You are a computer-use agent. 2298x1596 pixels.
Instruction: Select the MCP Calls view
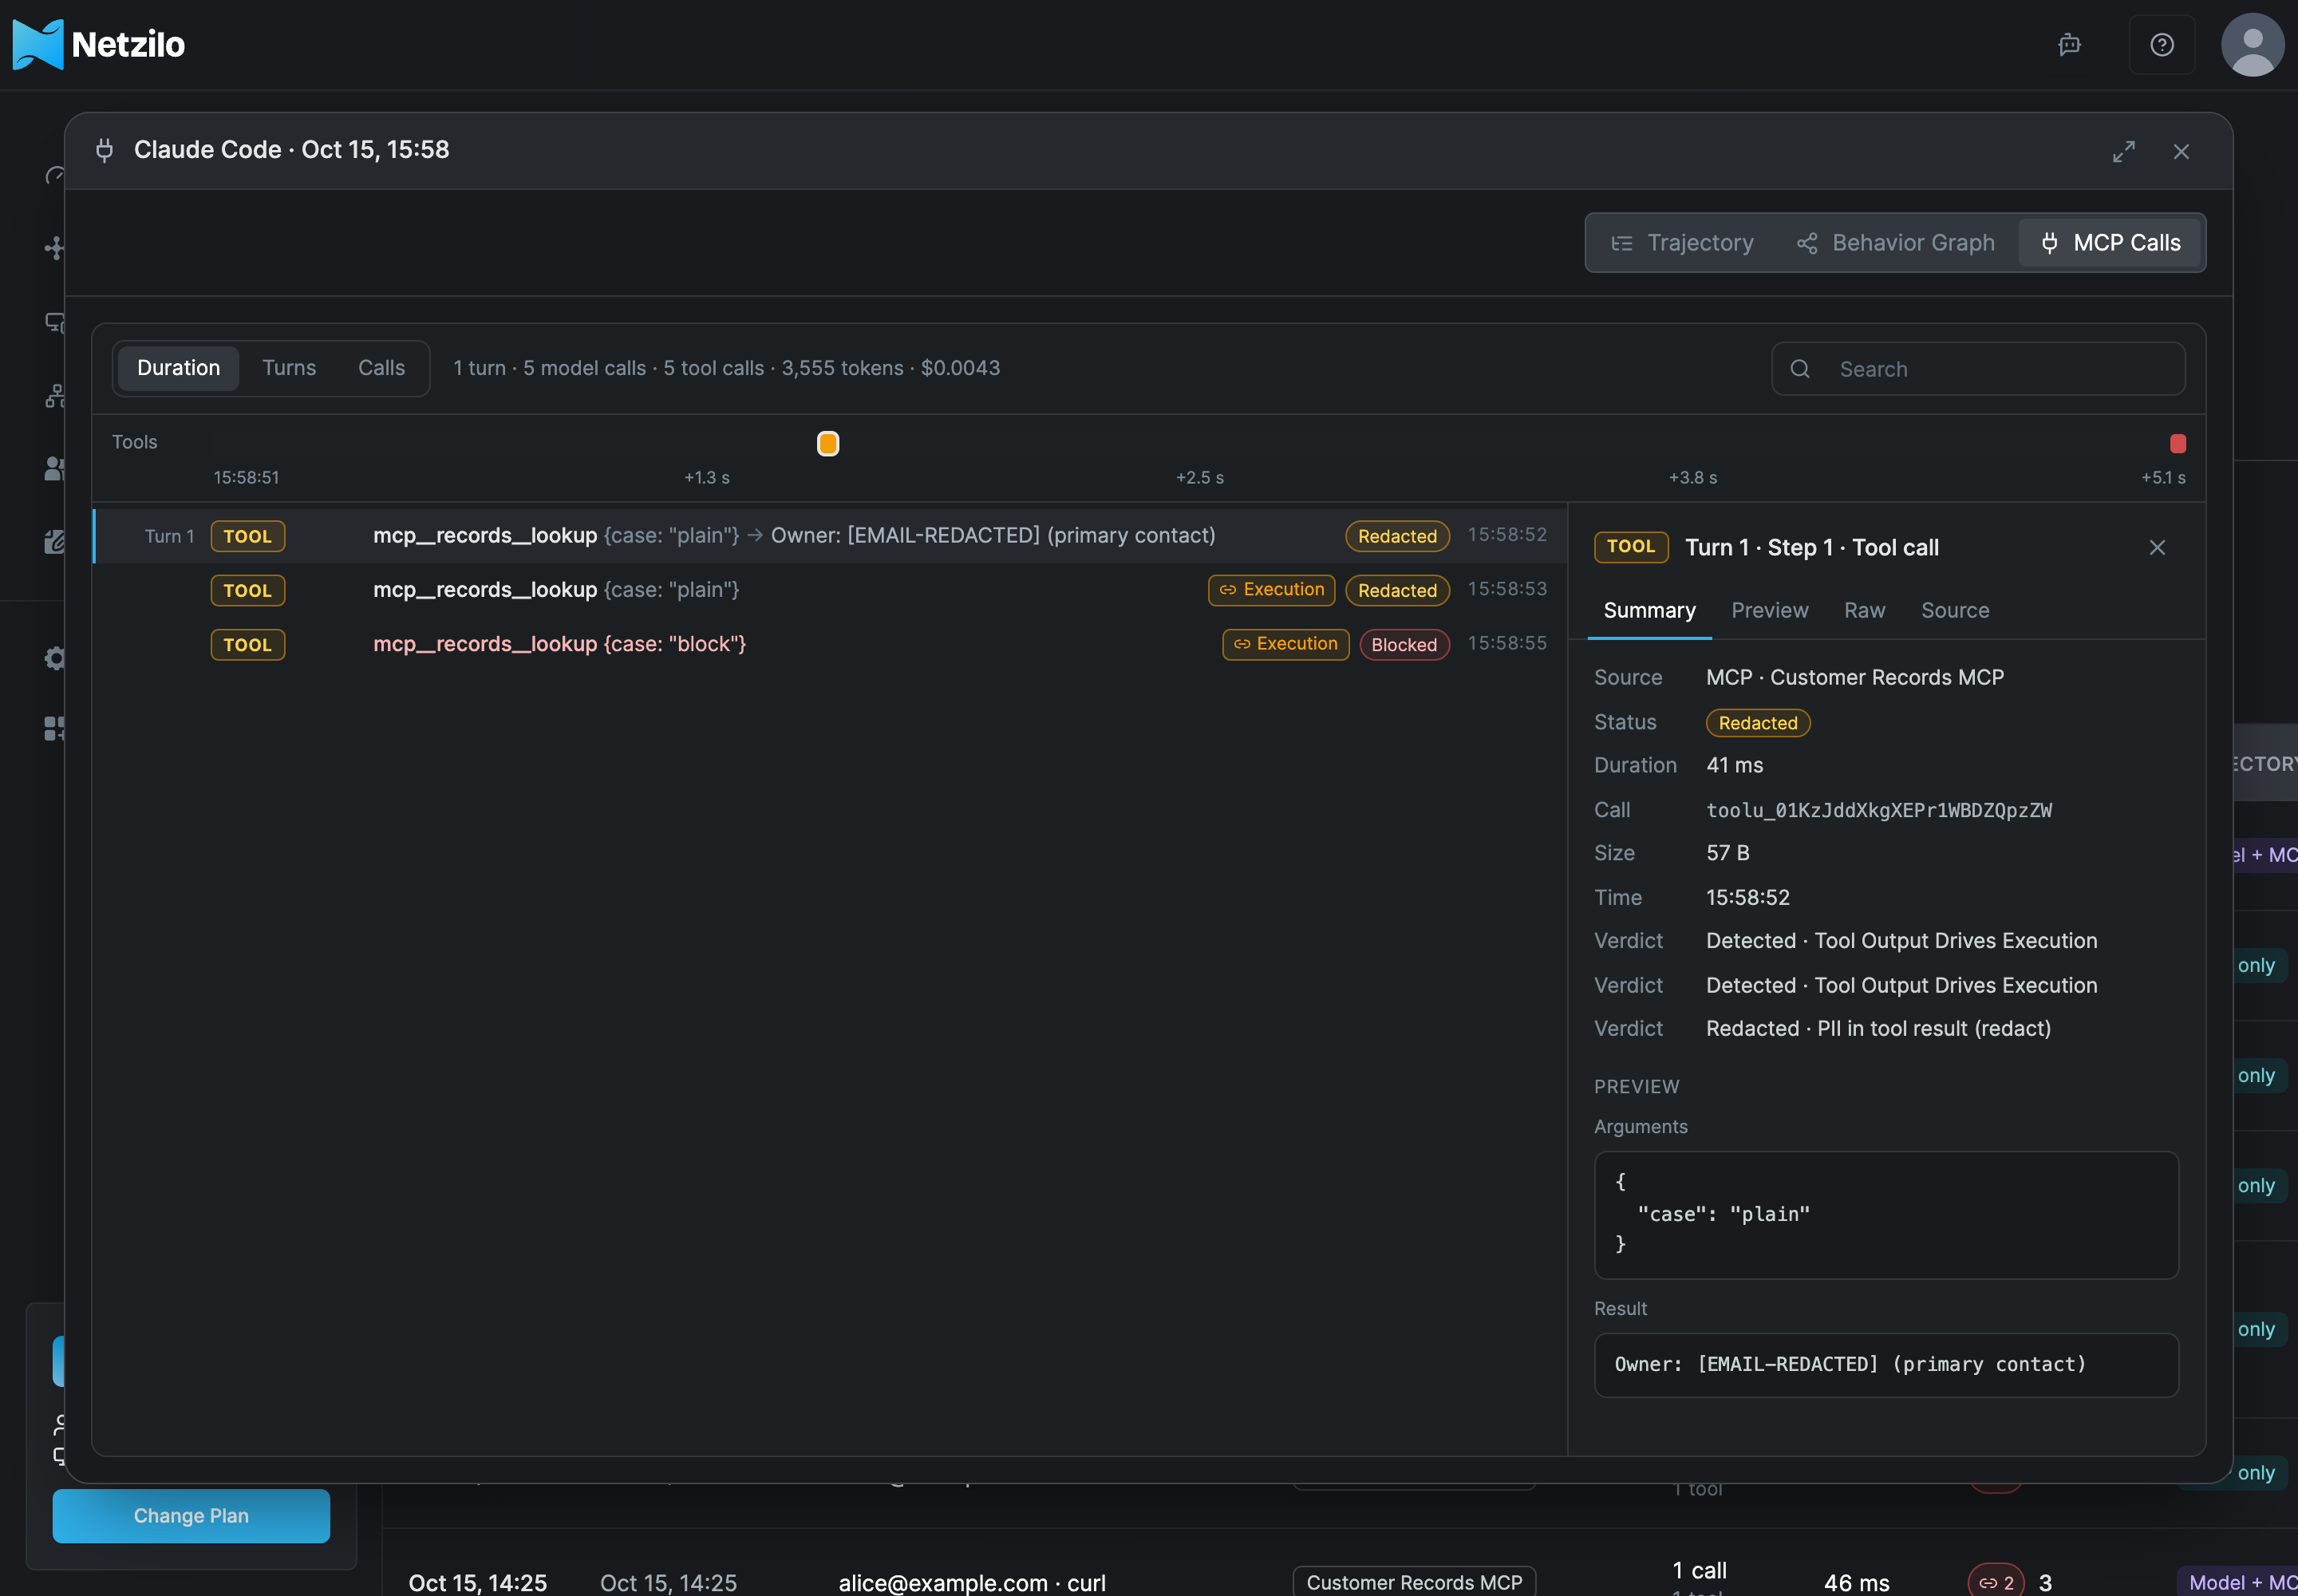[2110, 243]
